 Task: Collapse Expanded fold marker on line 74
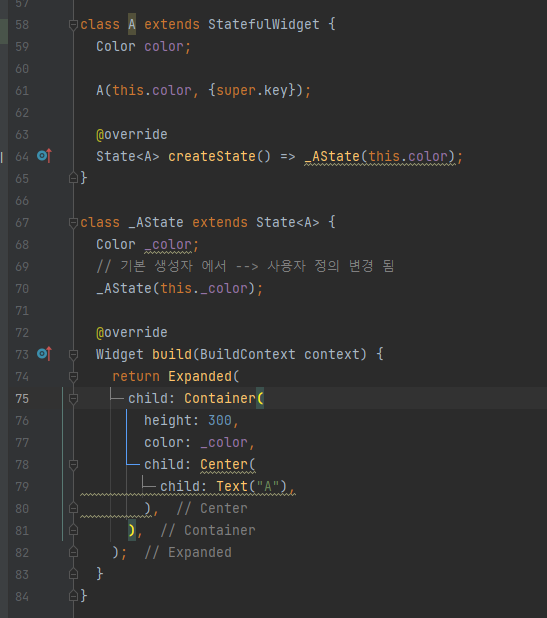coord(73,377)
